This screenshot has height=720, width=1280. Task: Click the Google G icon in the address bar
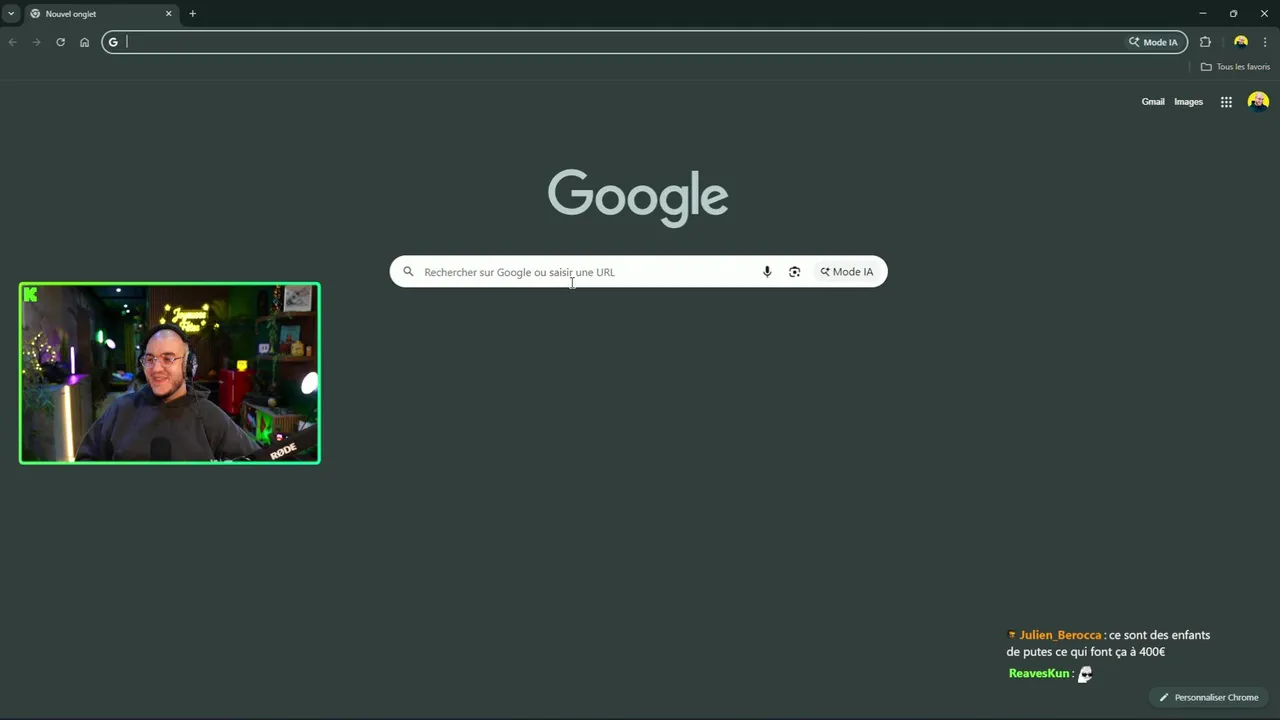click(x=113, y=42)
